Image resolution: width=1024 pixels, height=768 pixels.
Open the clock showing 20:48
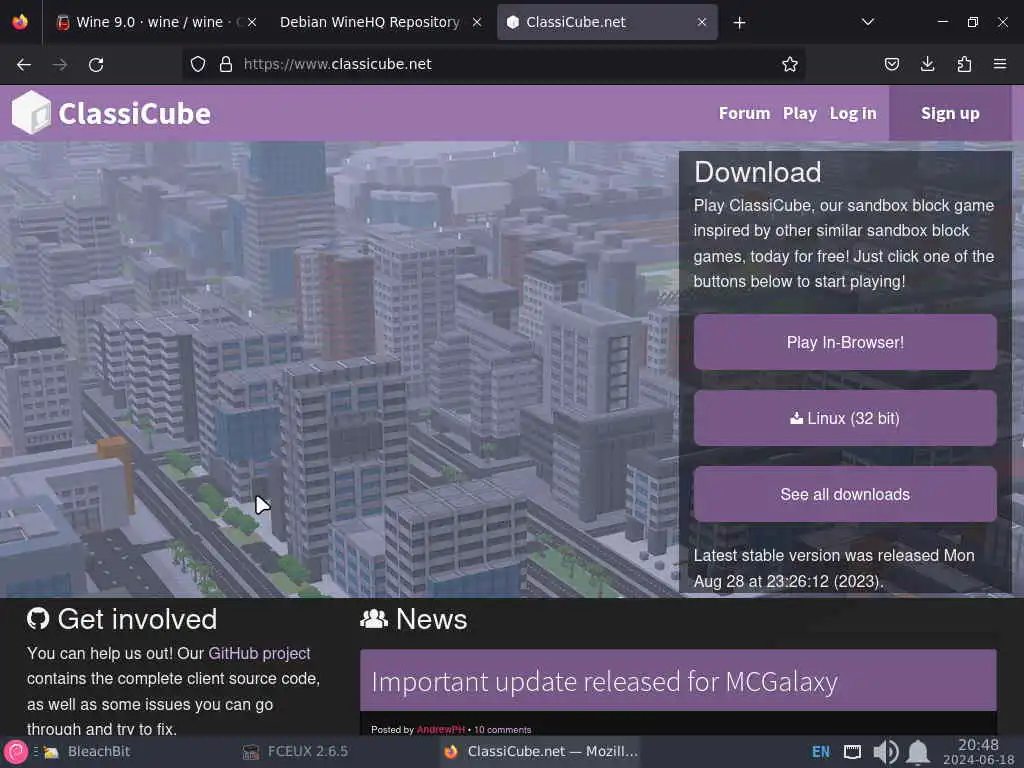(x=978, y=752)
